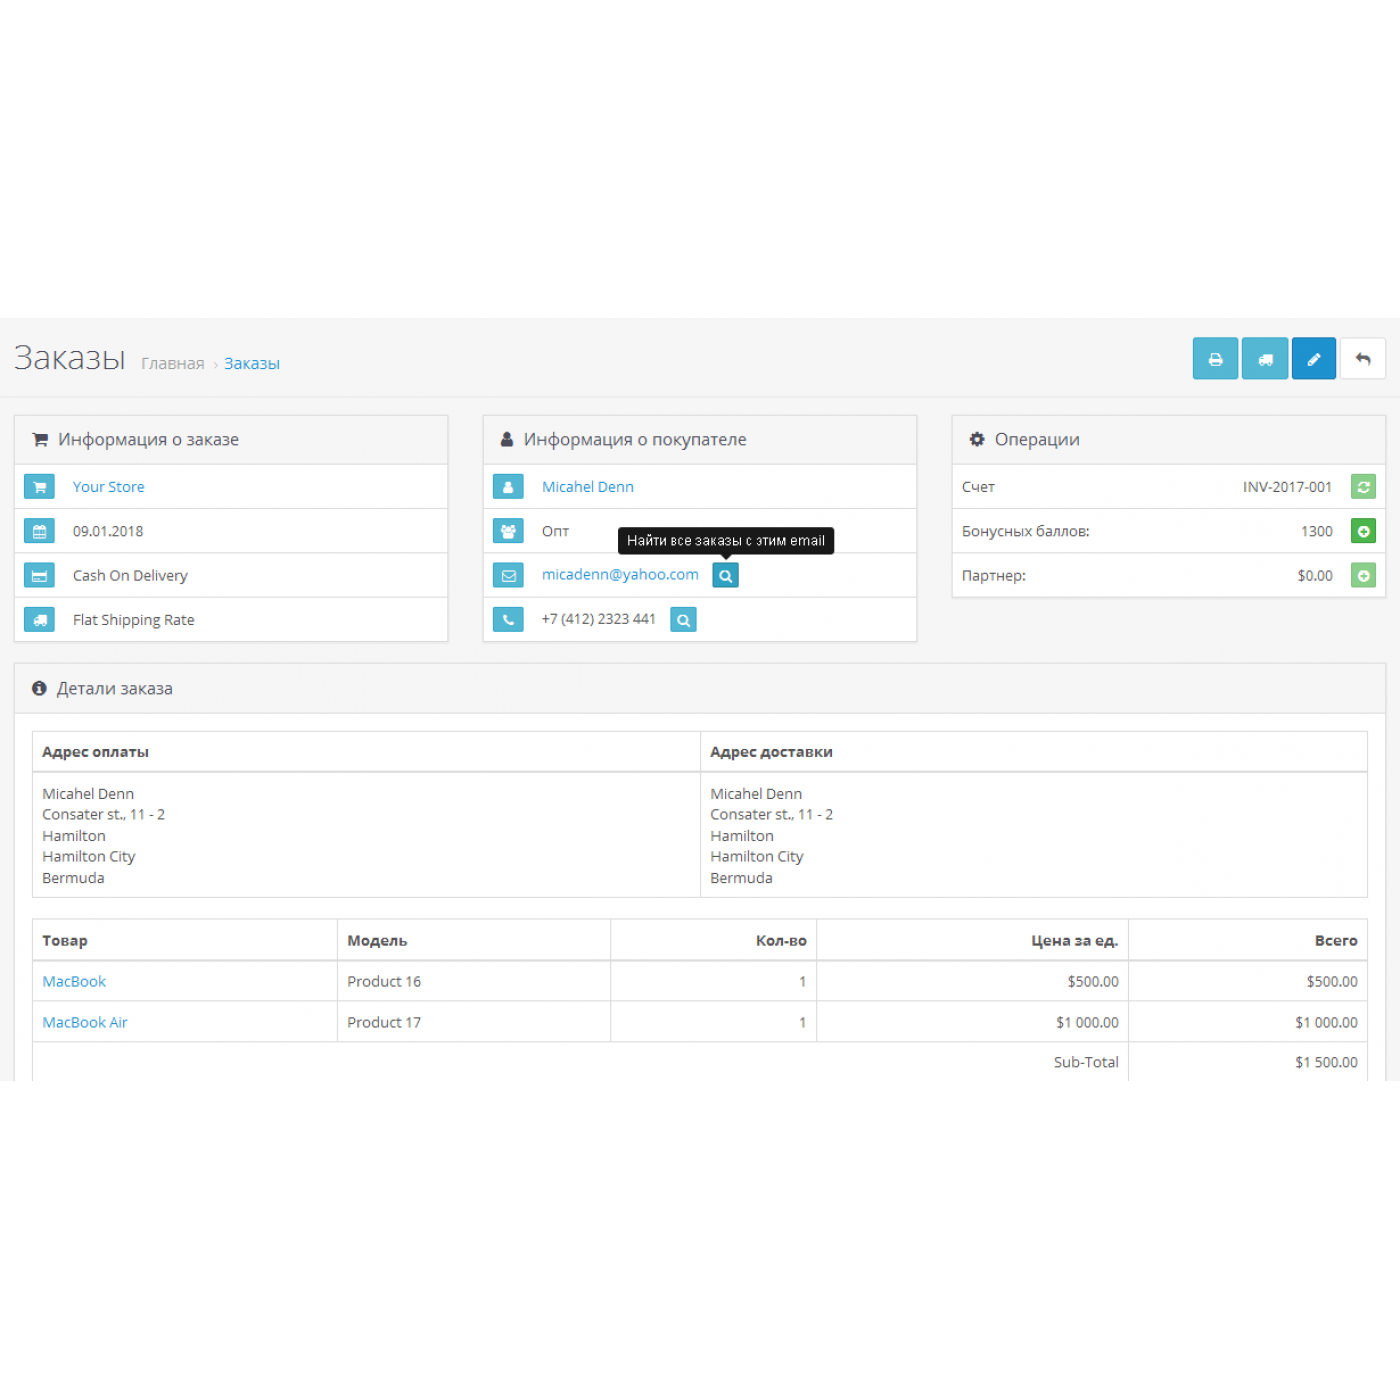1400x1400 pixels.
Task: Regenerate invoice number with refresh icon
Action: click(x=1363, y=487)
